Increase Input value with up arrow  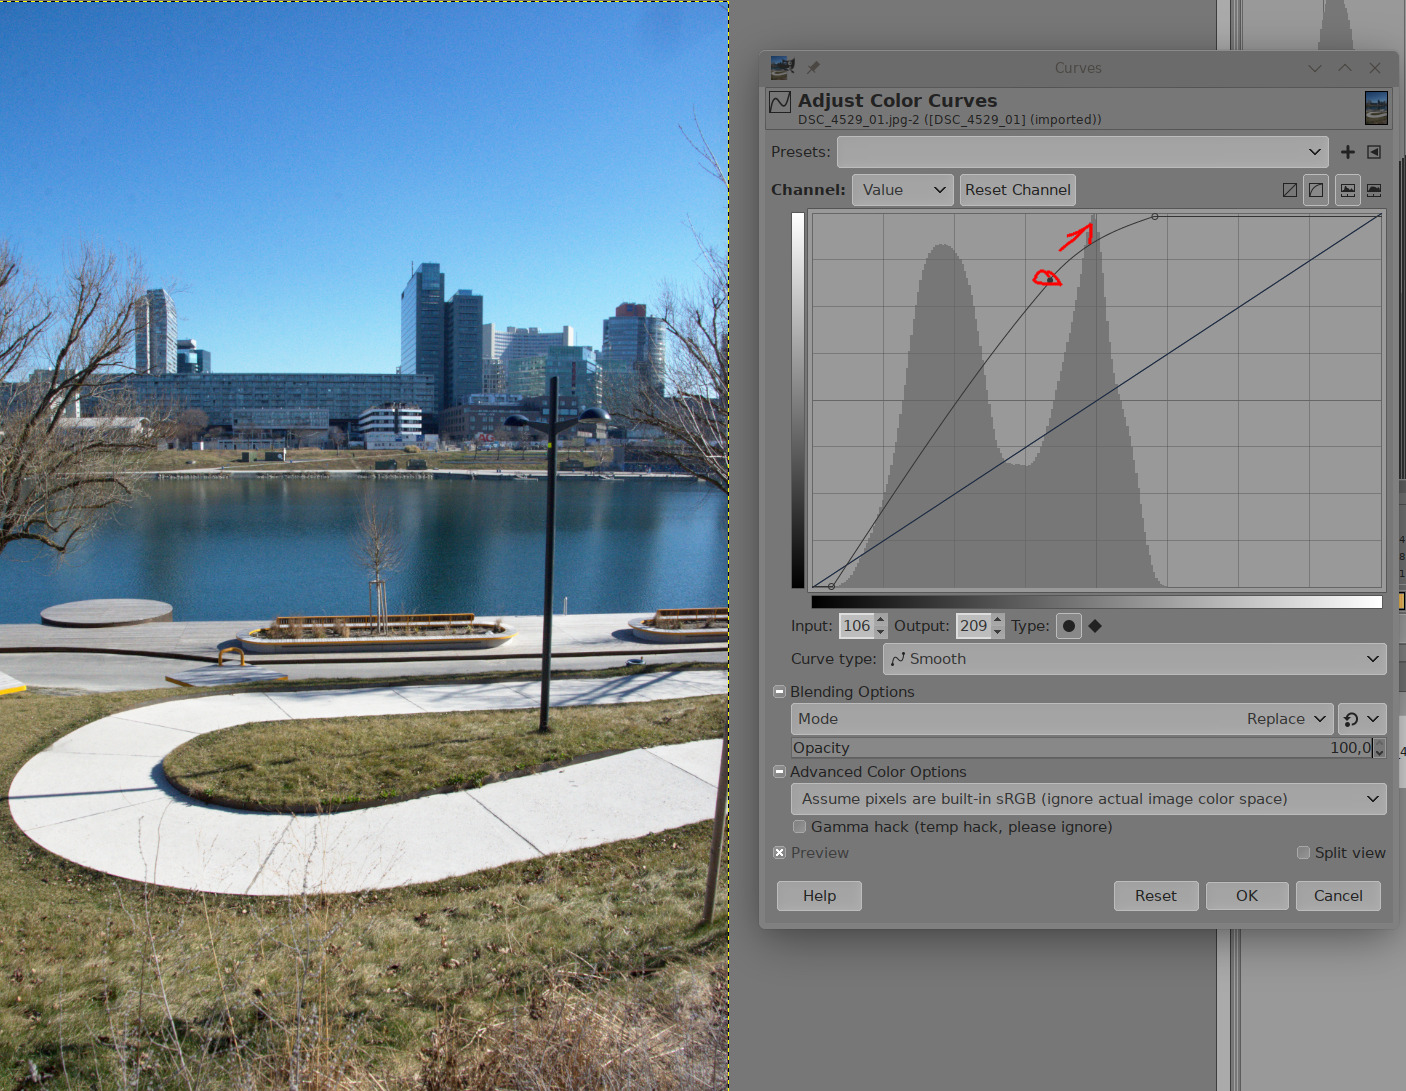881,620
